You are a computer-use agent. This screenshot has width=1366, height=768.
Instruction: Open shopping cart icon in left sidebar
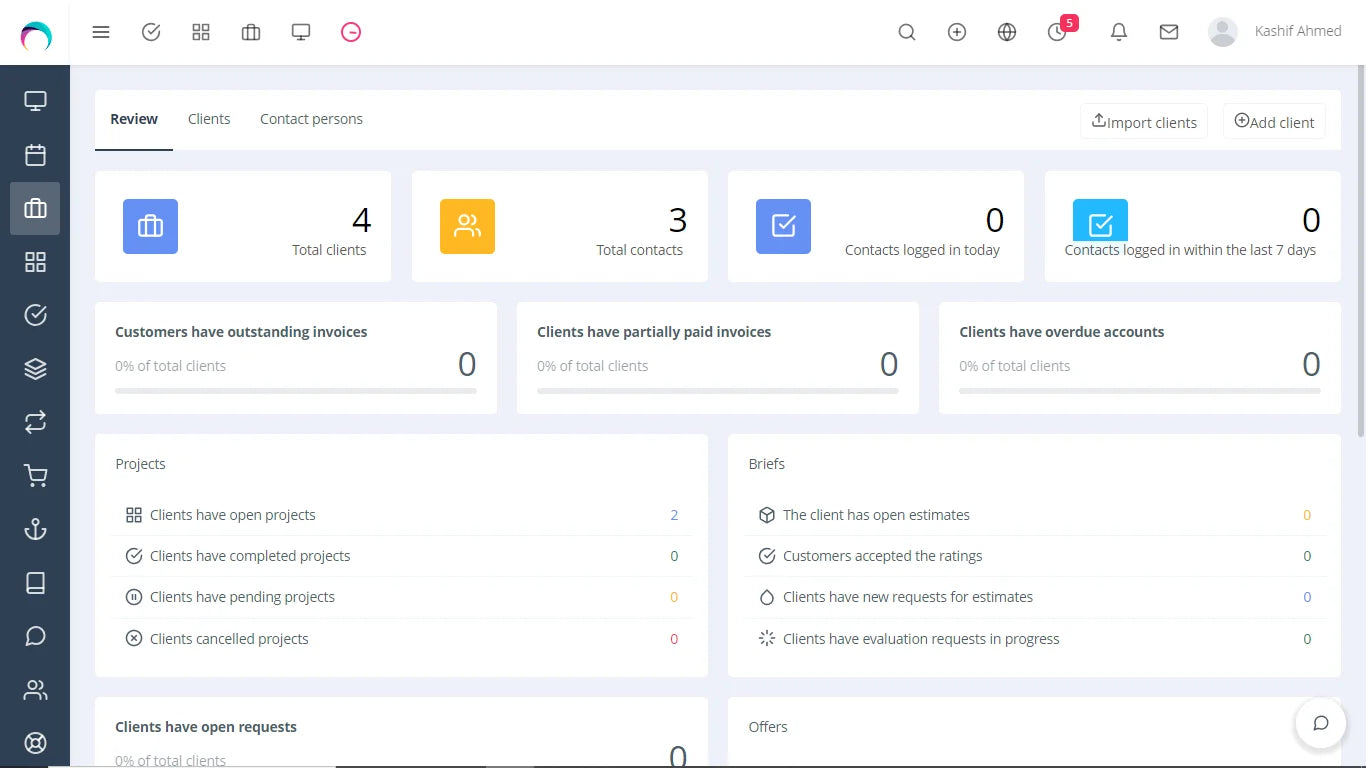[35, 476]
